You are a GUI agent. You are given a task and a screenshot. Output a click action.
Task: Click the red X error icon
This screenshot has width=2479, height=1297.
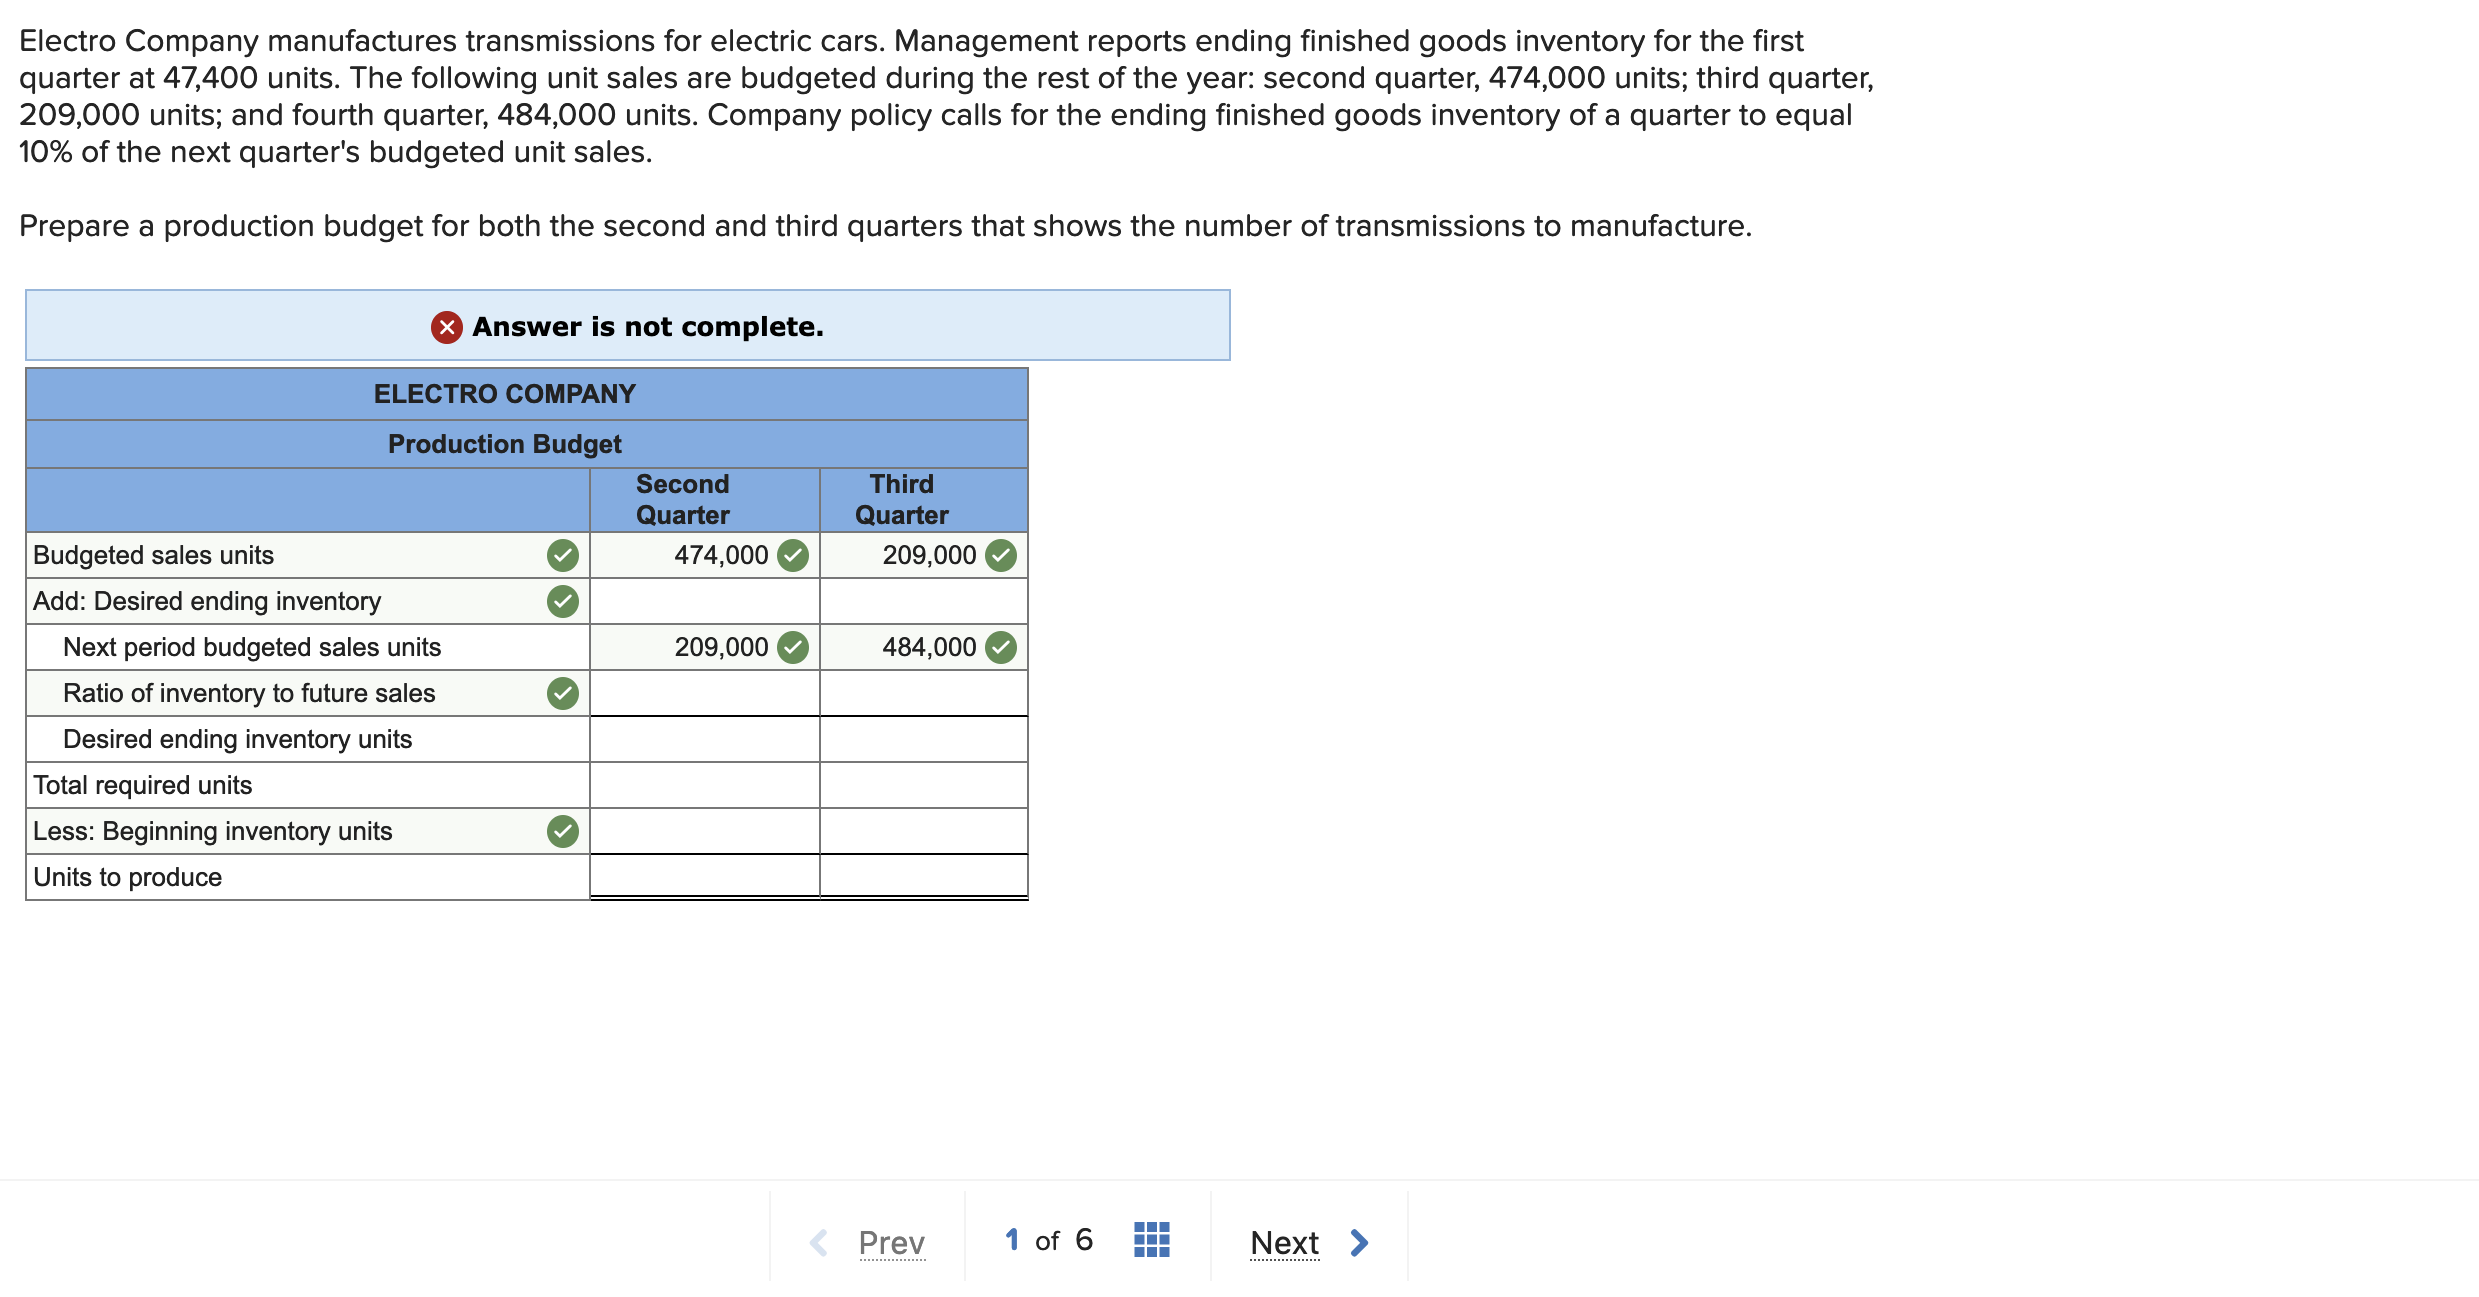click(x=446, y=326)
